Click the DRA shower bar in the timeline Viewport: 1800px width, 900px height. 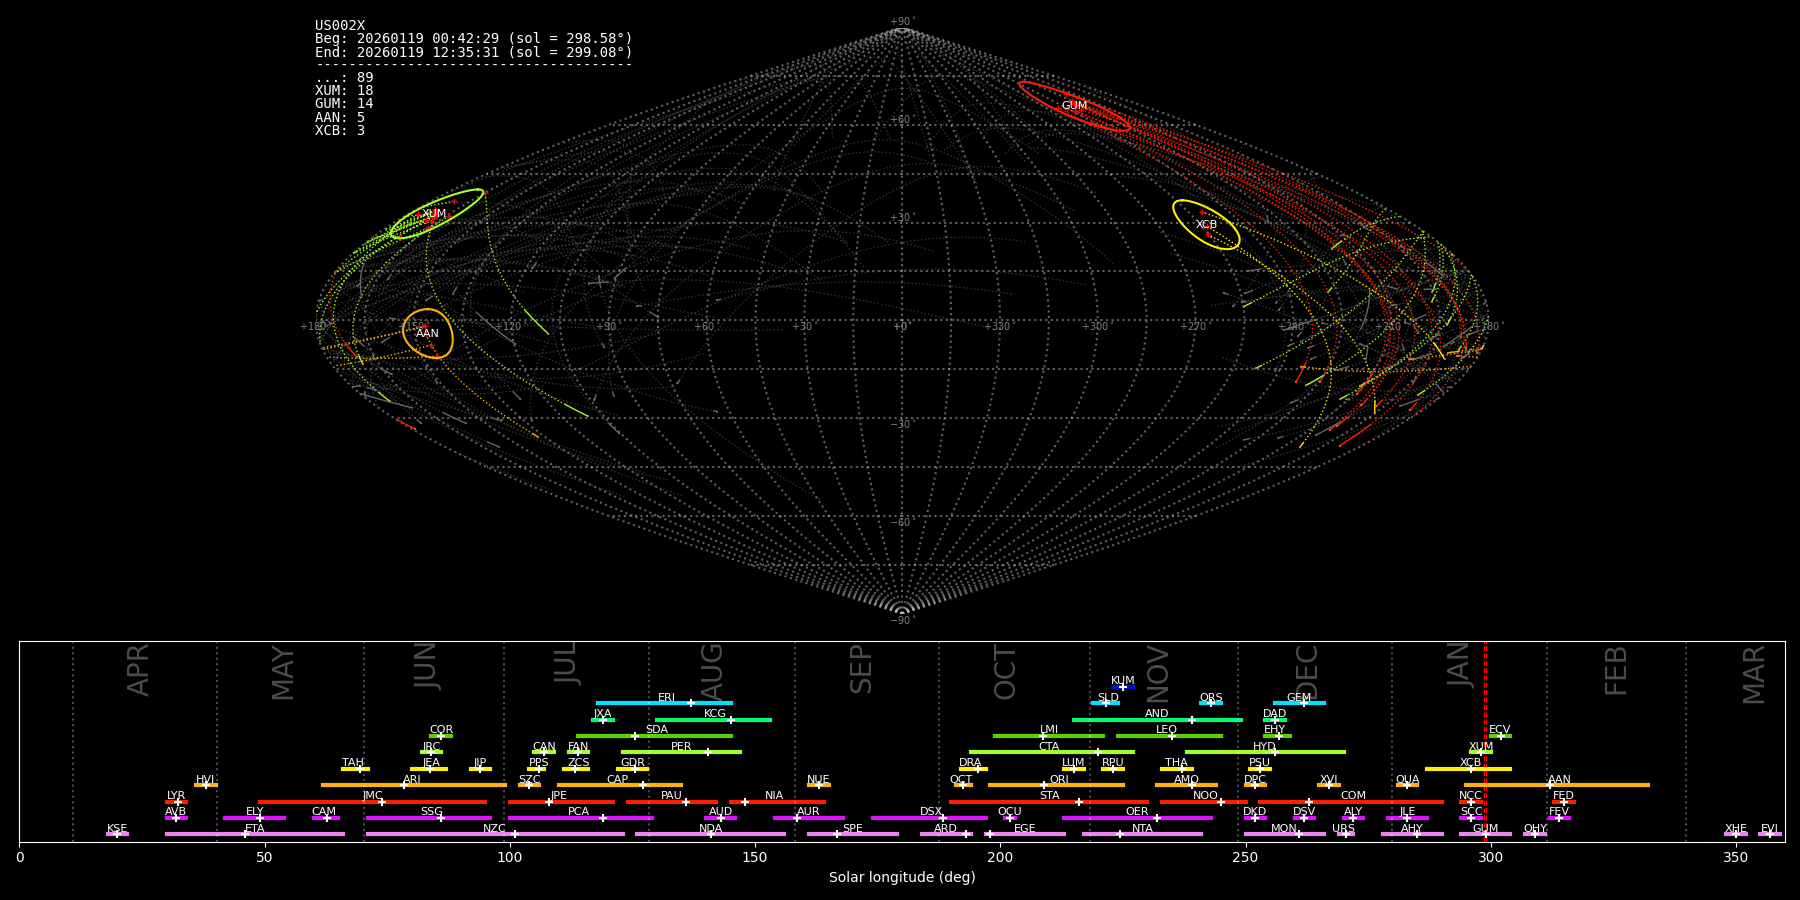point(973,769)
